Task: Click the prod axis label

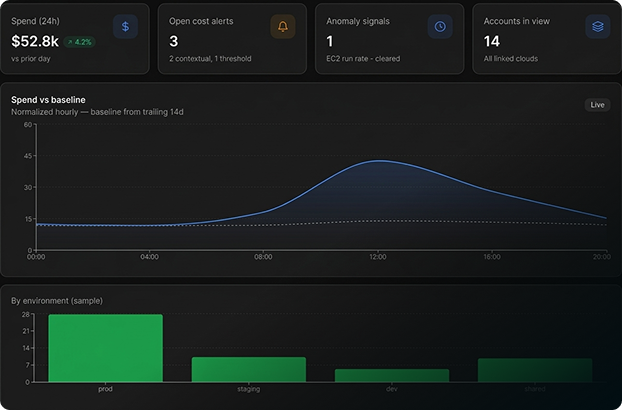Action: 105,389
